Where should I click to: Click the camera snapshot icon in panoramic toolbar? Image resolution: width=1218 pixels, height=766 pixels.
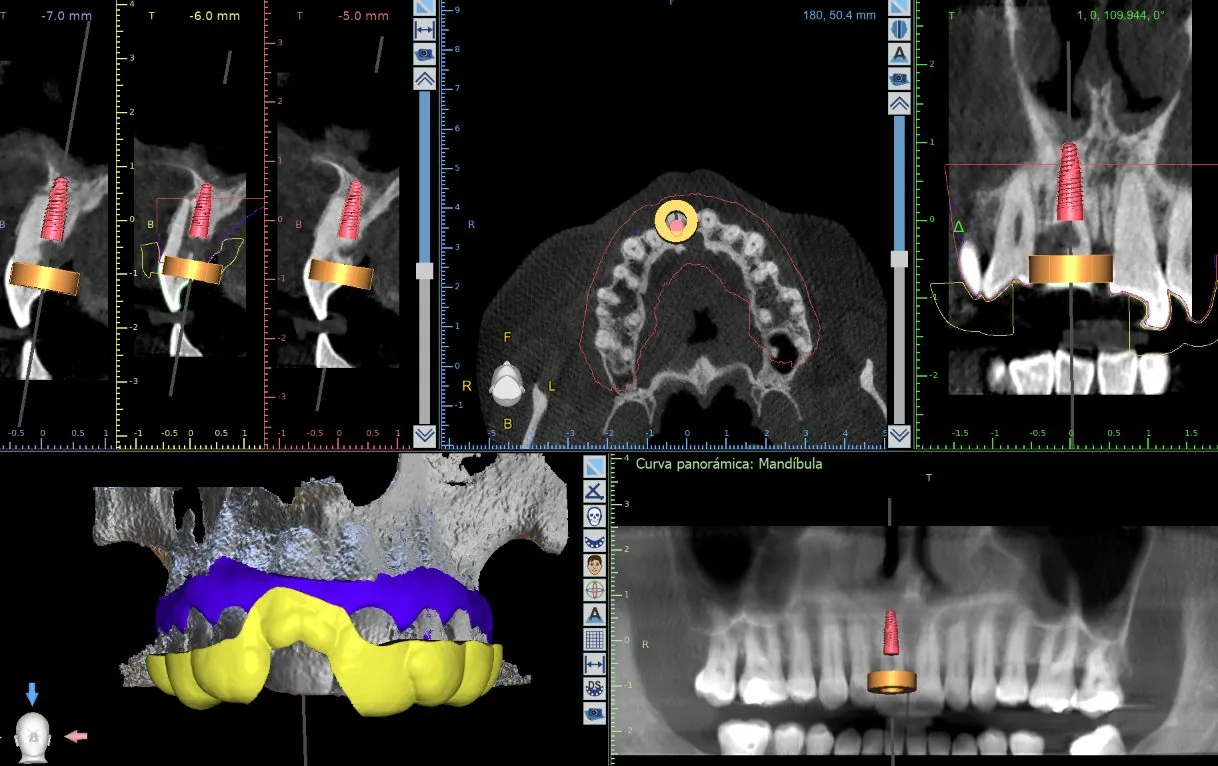pyautogui.click(x=594, y=712)
